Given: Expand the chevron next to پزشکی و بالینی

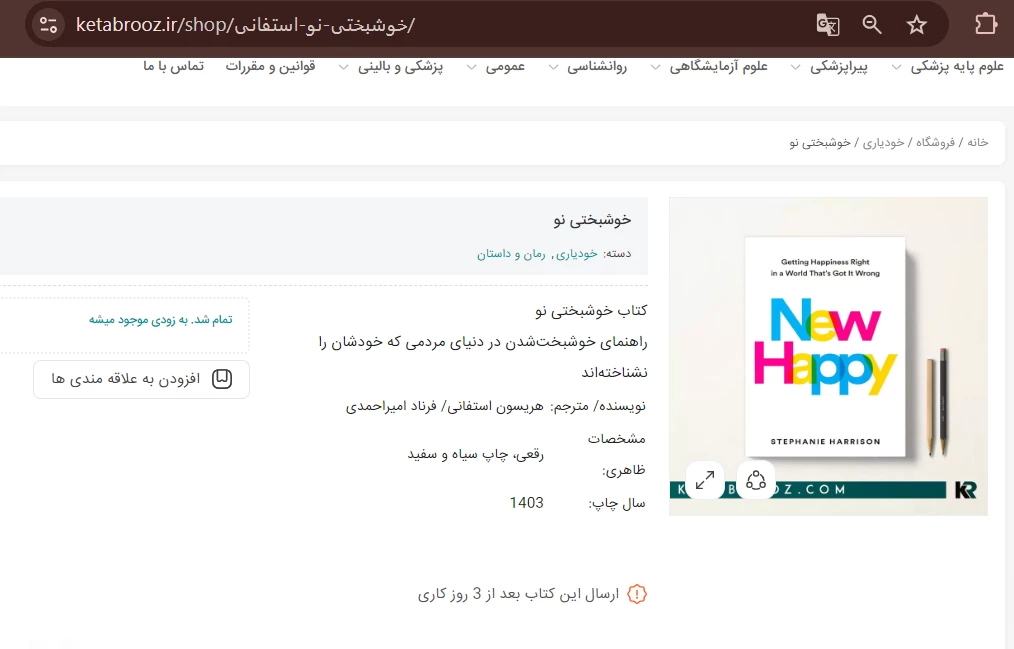Looking at the screenshot, I should coord(344,67).
